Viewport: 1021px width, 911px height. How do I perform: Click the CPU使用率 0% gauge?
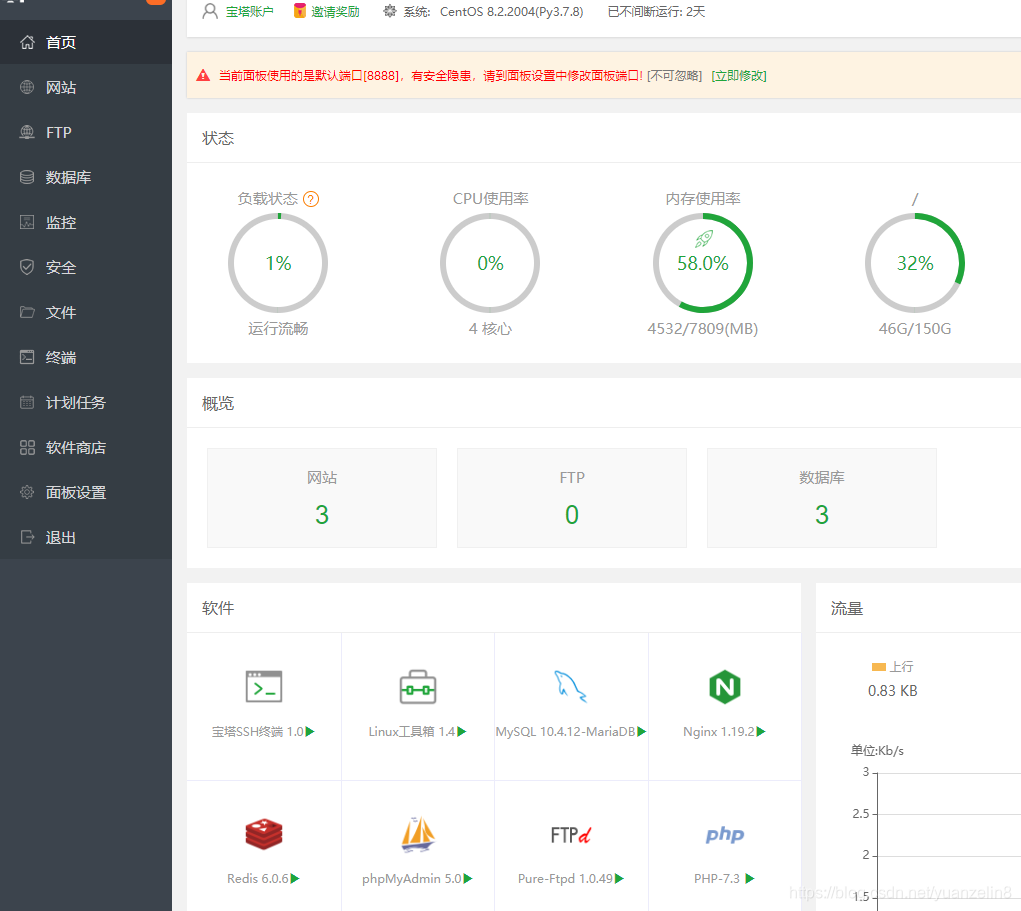point(490,263)
